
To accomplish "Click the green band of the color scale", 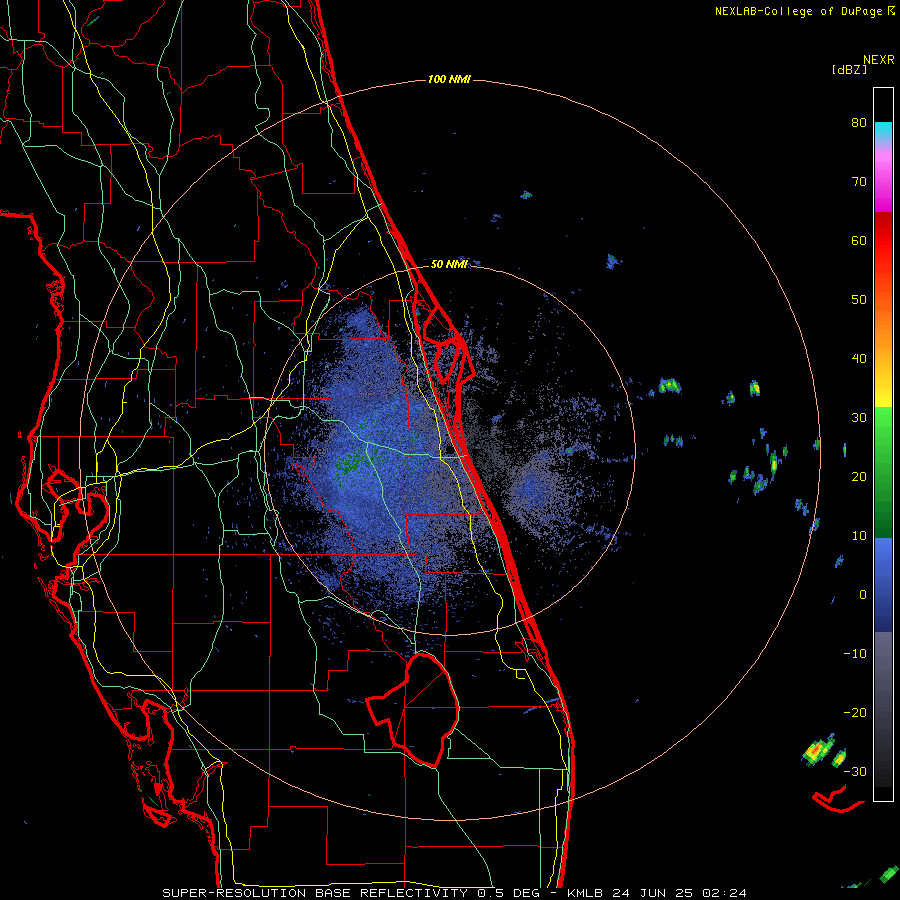I will click(883, 472).
